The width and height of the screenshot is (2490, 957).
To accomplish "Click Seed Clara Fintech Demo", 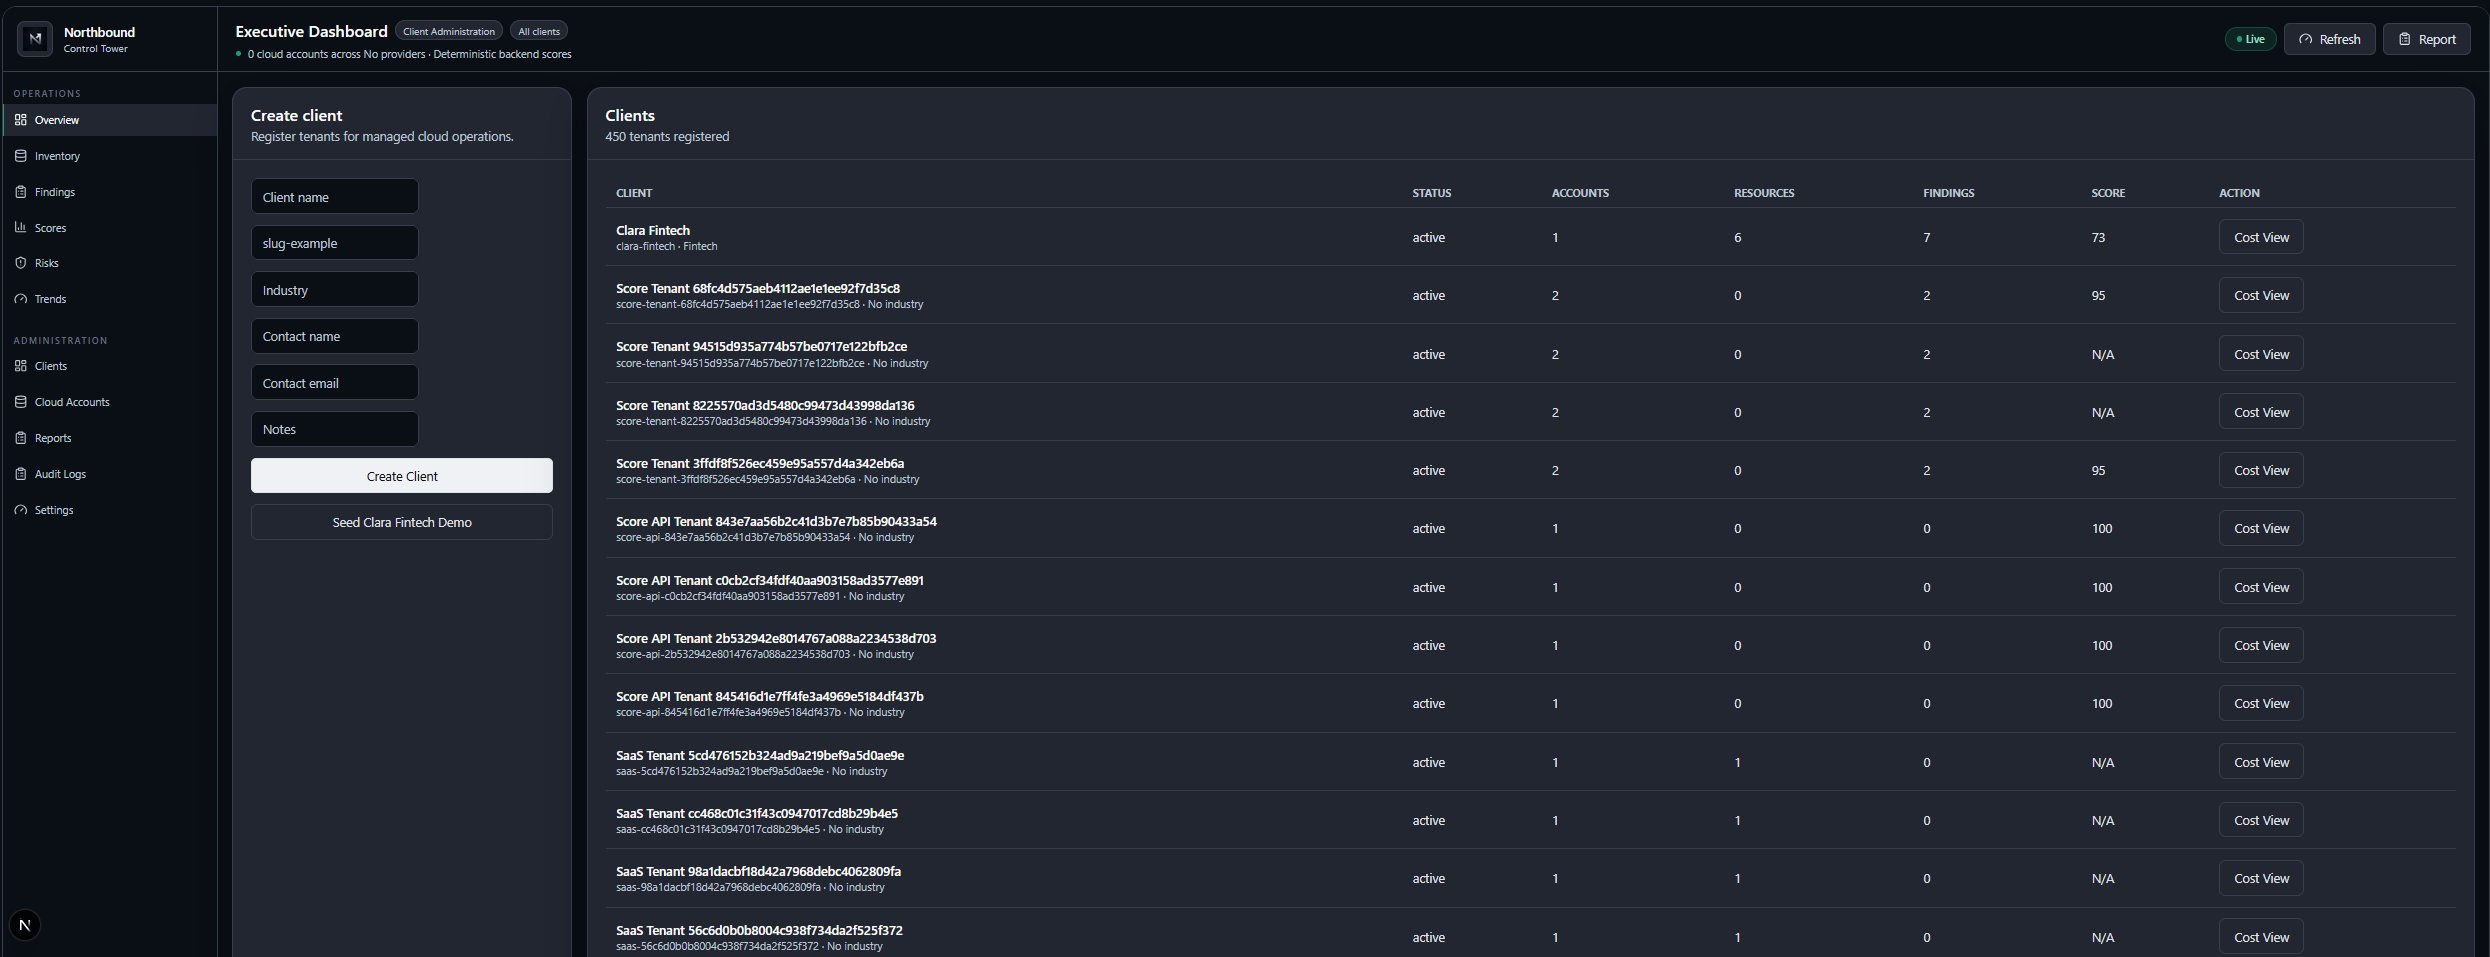I will click(x=401, y=522).
